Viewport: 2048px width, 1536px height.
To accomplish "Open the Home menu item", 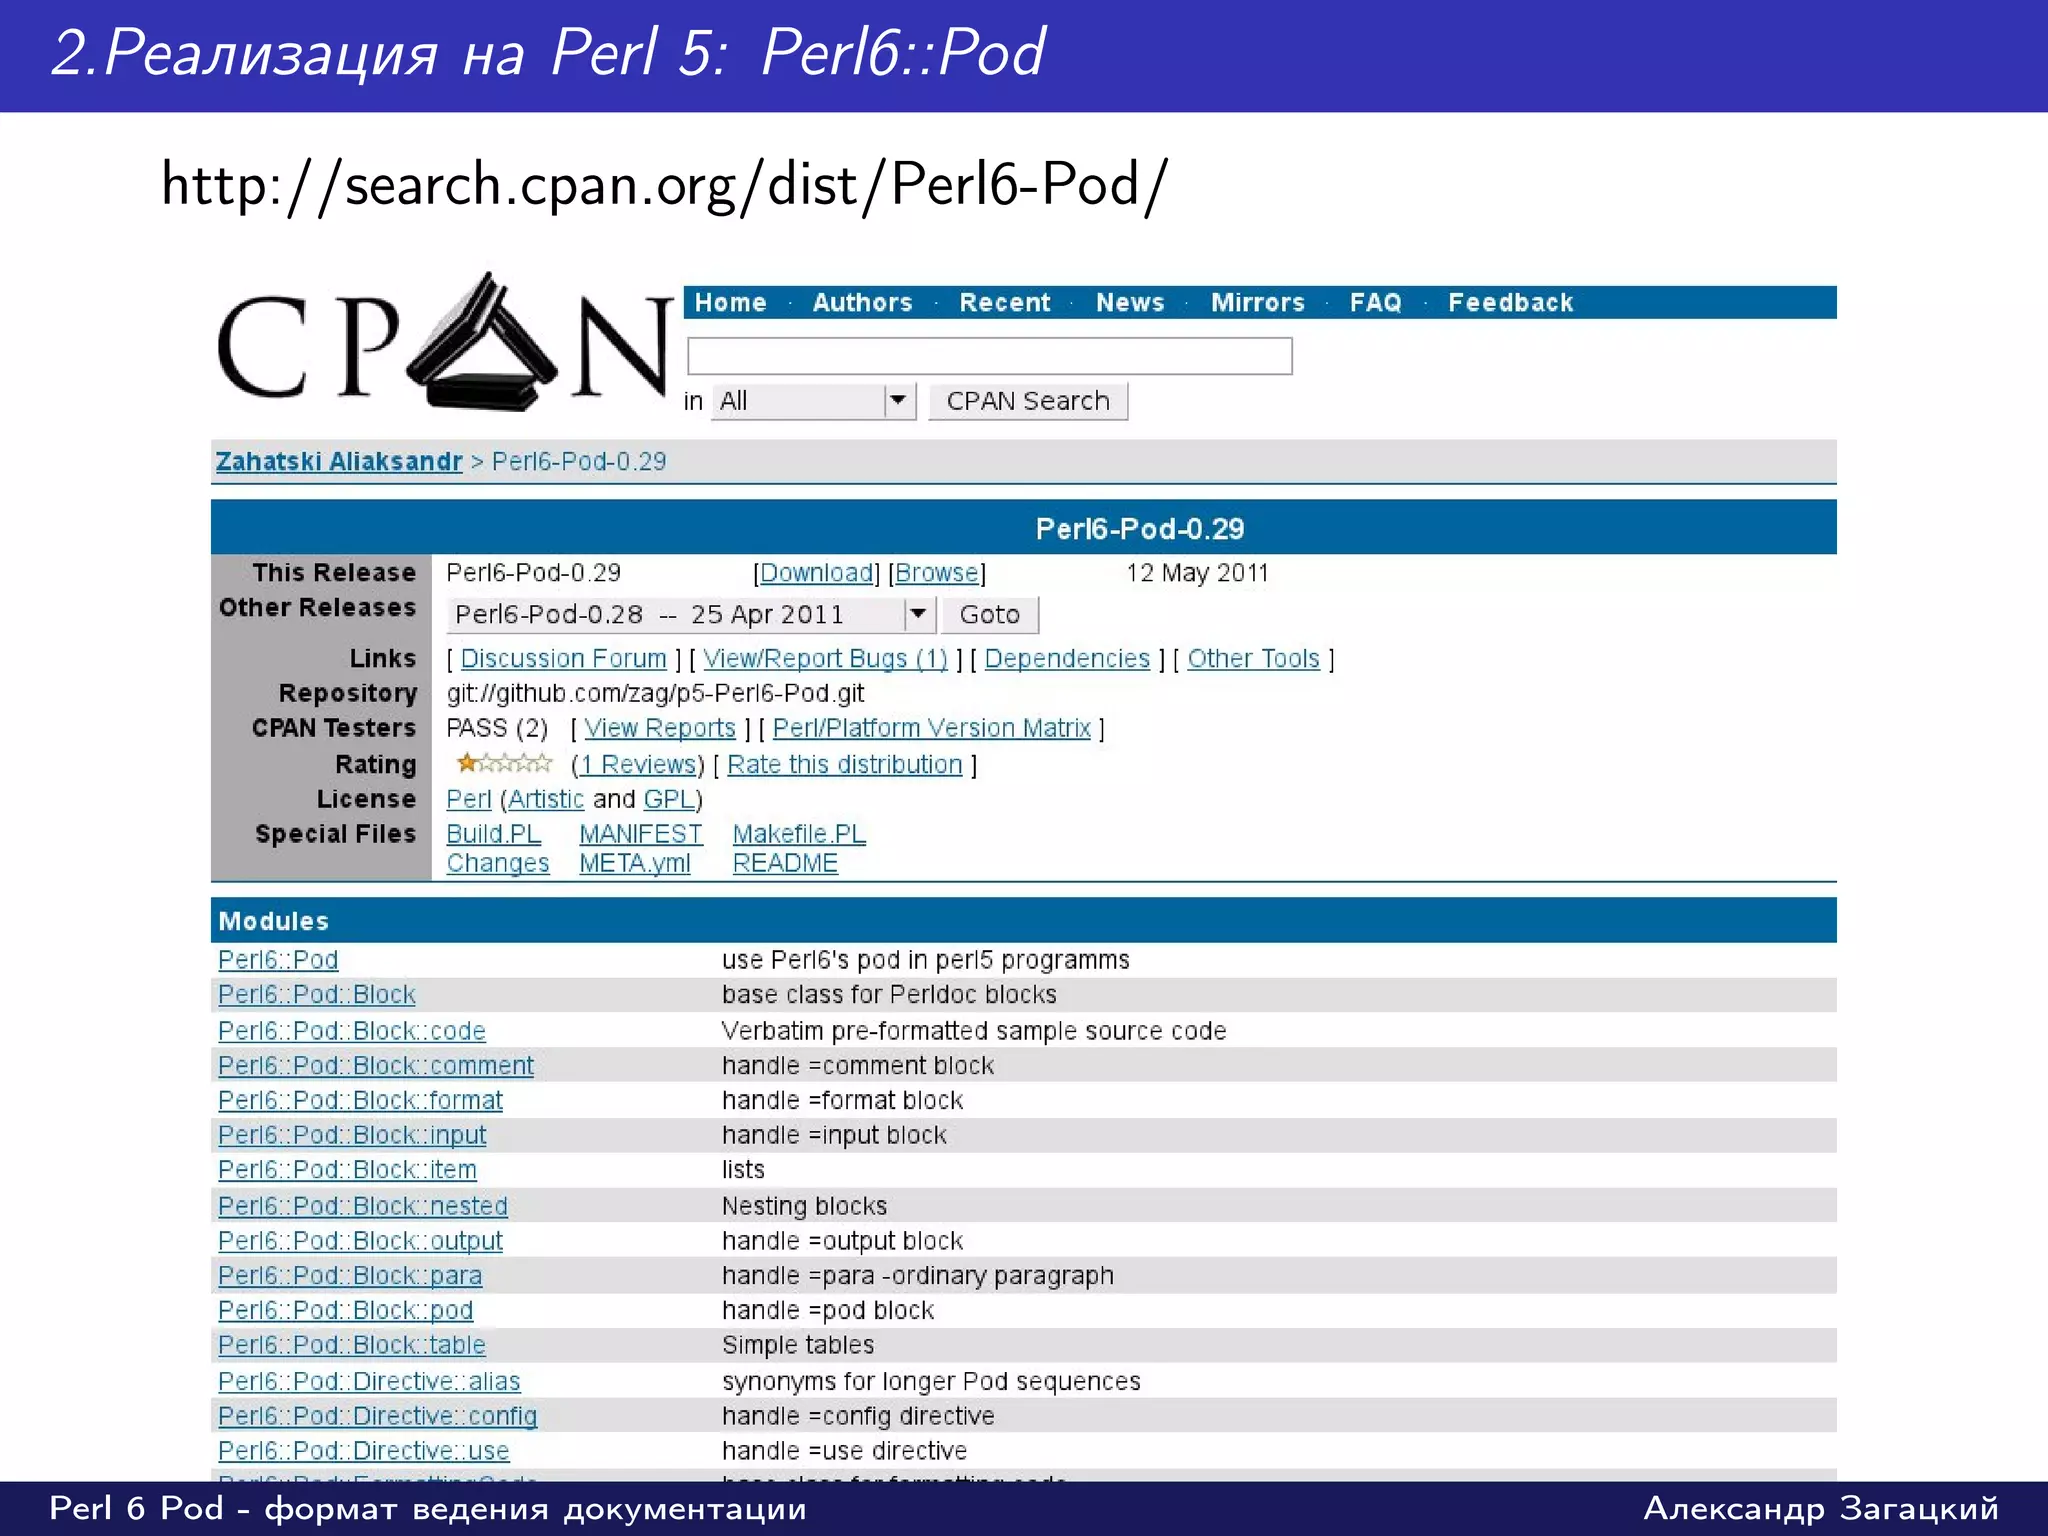I will coord(730,303).
